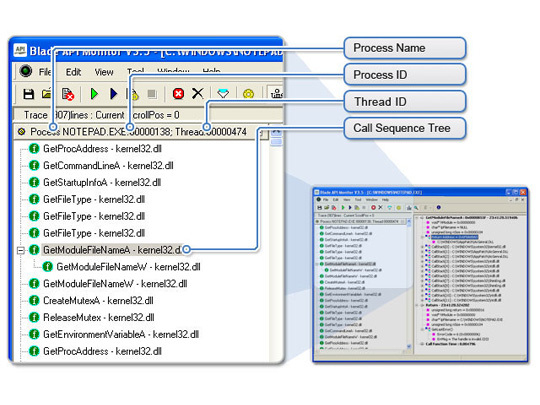Open the File menu
540x405 pixels.
click(x=45, y=72)
